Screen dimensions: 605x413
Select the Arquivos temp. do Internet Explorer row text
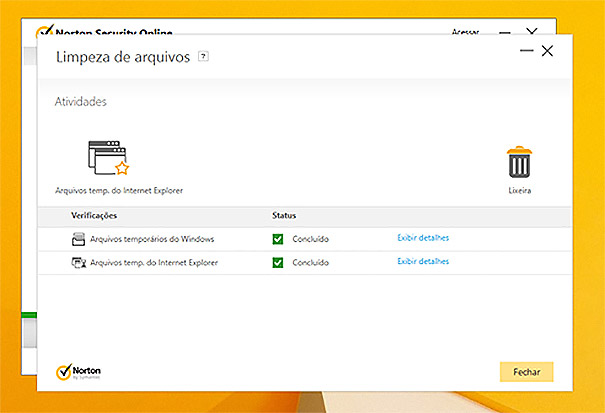pyautogui.click(x=154, y=262)
